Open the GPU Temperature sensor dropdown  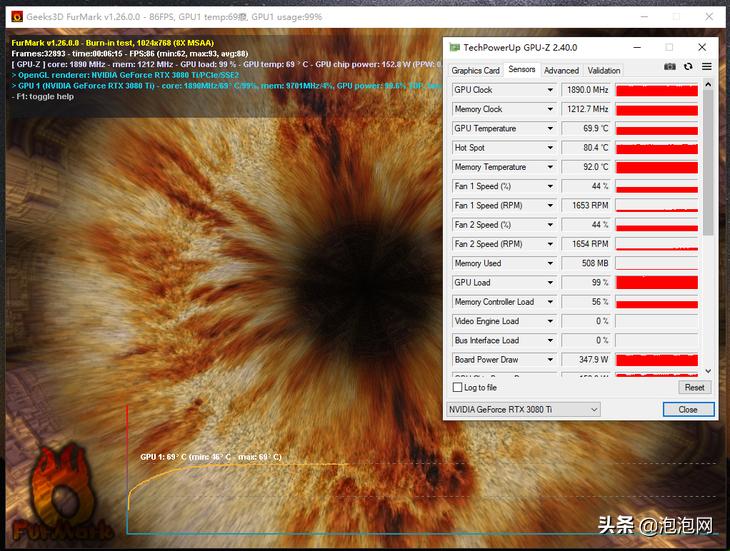click(550, 128)
